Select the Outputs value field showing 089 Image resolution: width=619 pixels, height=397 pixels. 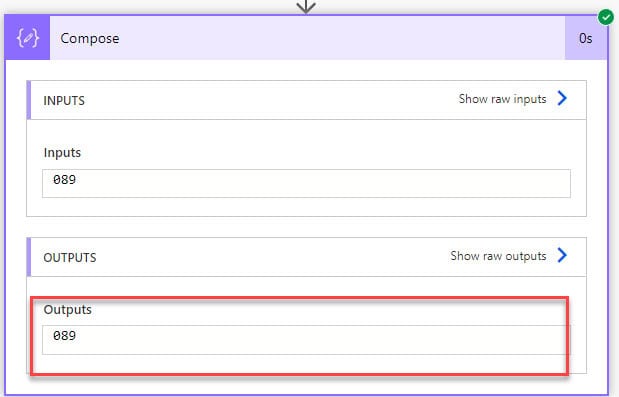pyautogui.click(x=306, y=340)
